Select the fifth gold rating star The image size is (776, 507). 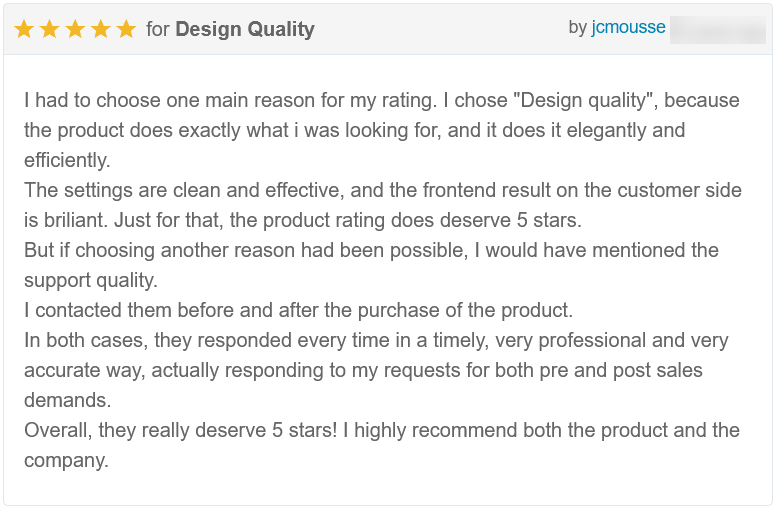[x=126, y=29]
